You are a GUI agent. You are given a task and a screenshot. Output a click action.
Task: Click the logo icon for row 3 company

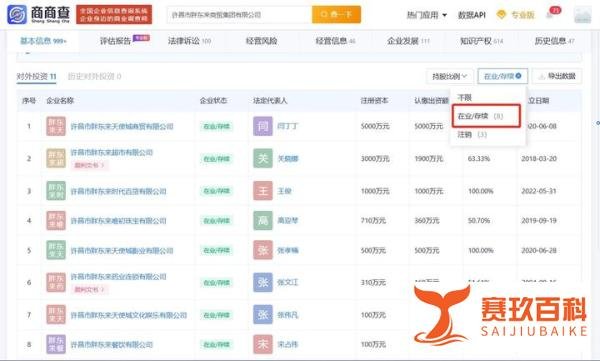[x=56, y=191]
